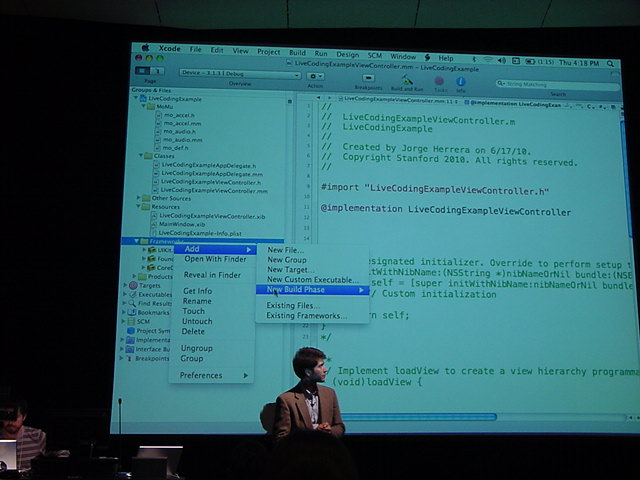Select file mo_accel.h

[179, 115]
